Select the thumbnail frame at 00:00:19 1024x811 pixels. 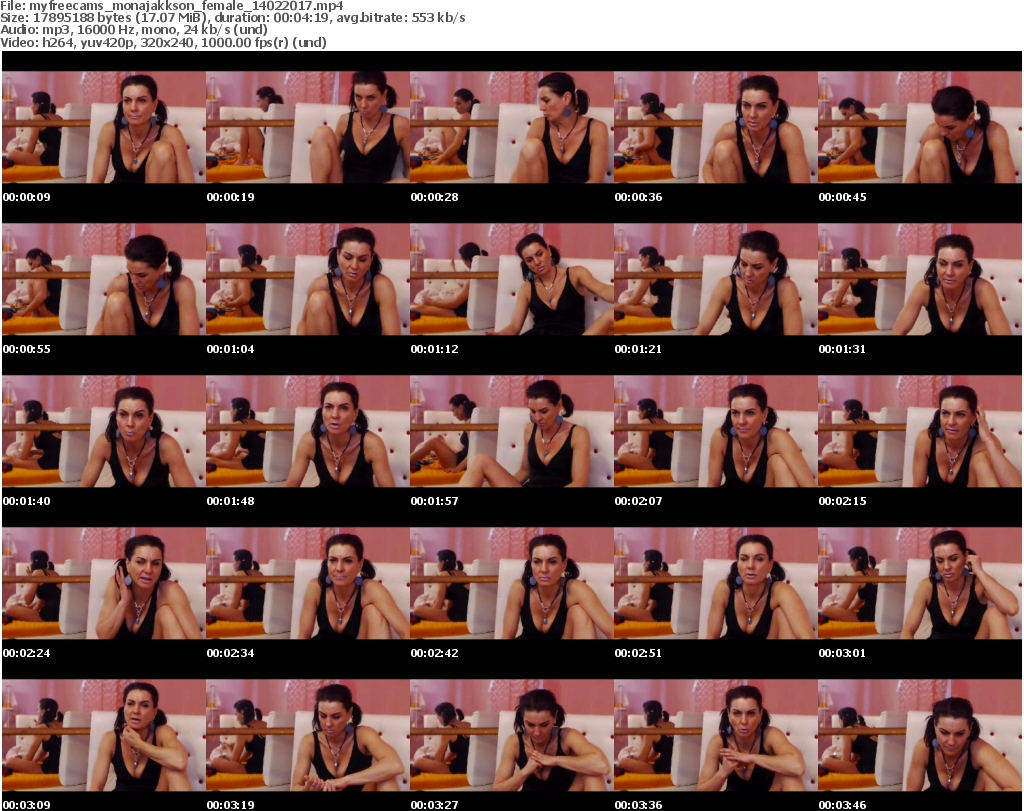(x=308, y=127)
